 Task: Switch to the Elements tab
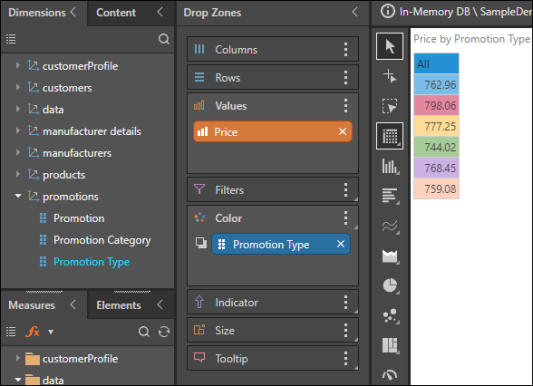tap(119, 305)
